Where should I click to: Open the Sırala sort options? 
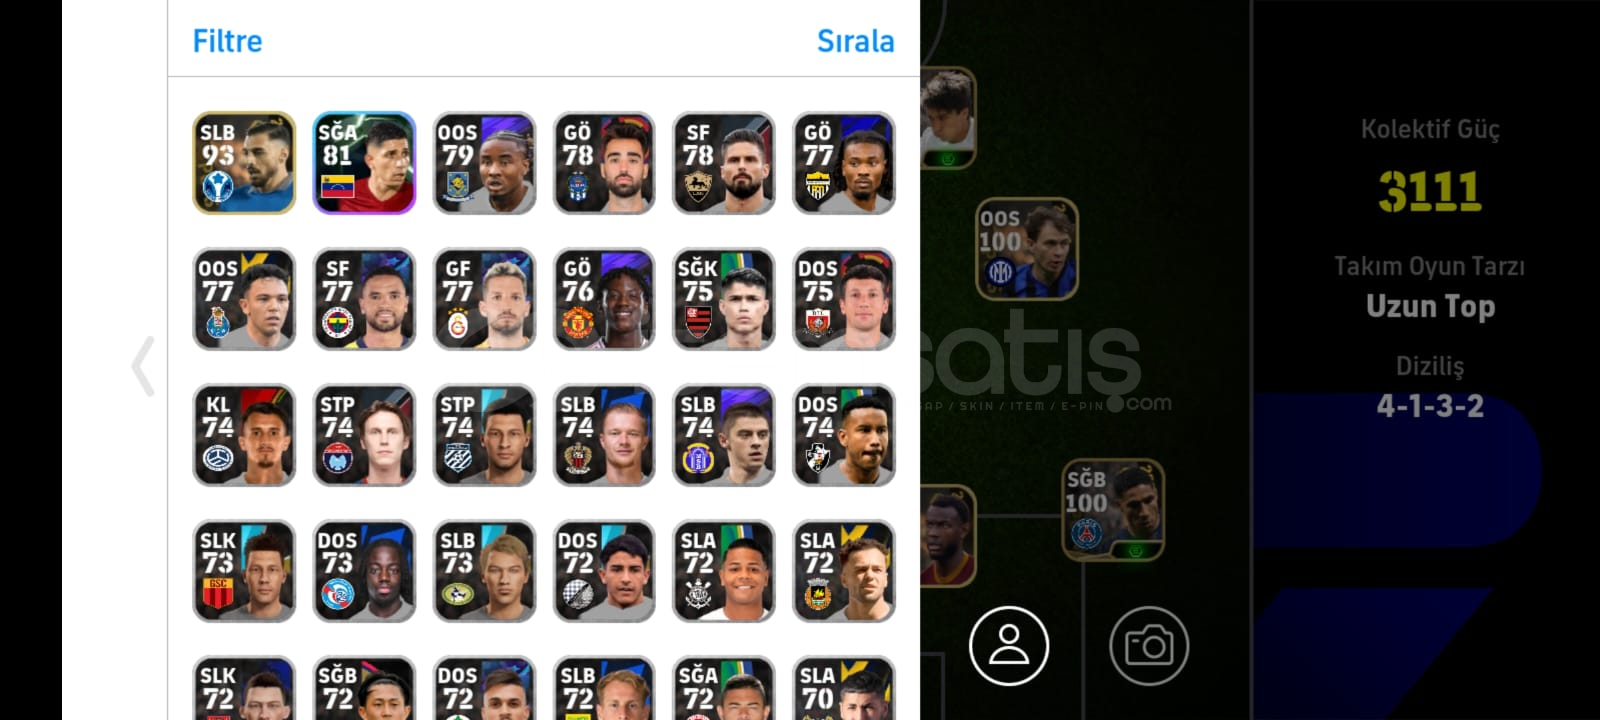point(855,41)
